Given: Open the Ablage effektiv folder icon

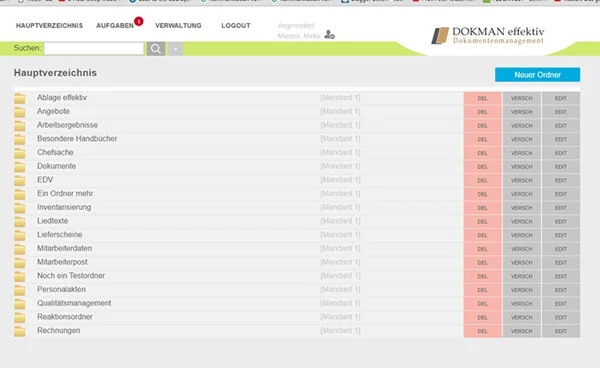Looking at the screenshot, I should pyautogui.click(x=20, y=98).
